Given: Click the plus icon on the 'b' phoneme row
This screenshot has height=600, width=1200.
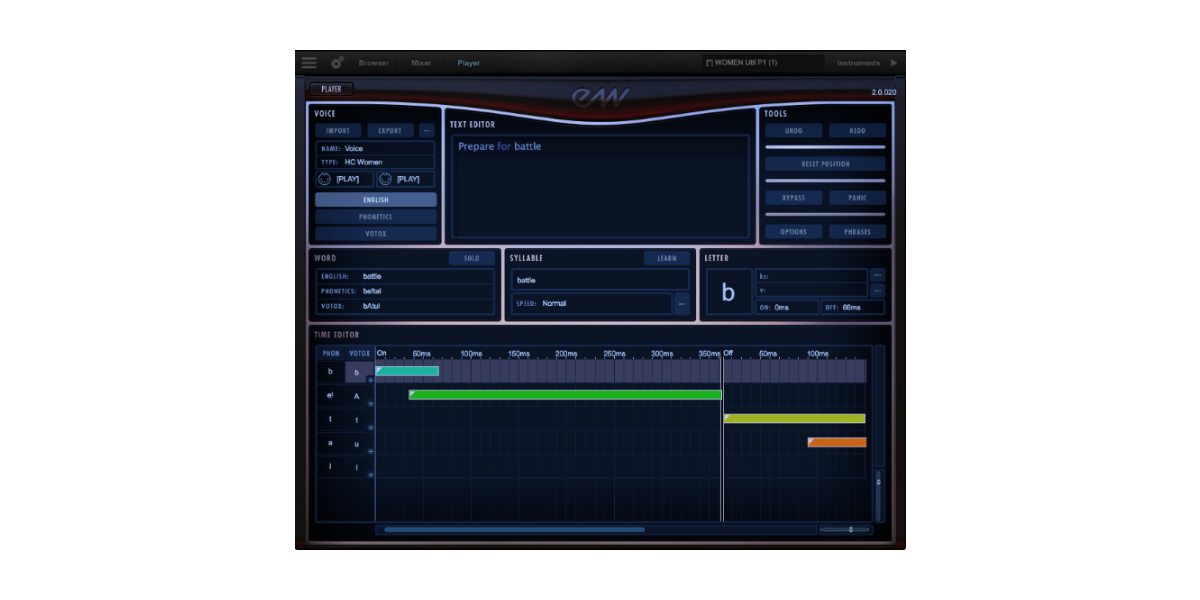Looking at the screenshot, I should [x=370, y=380].
